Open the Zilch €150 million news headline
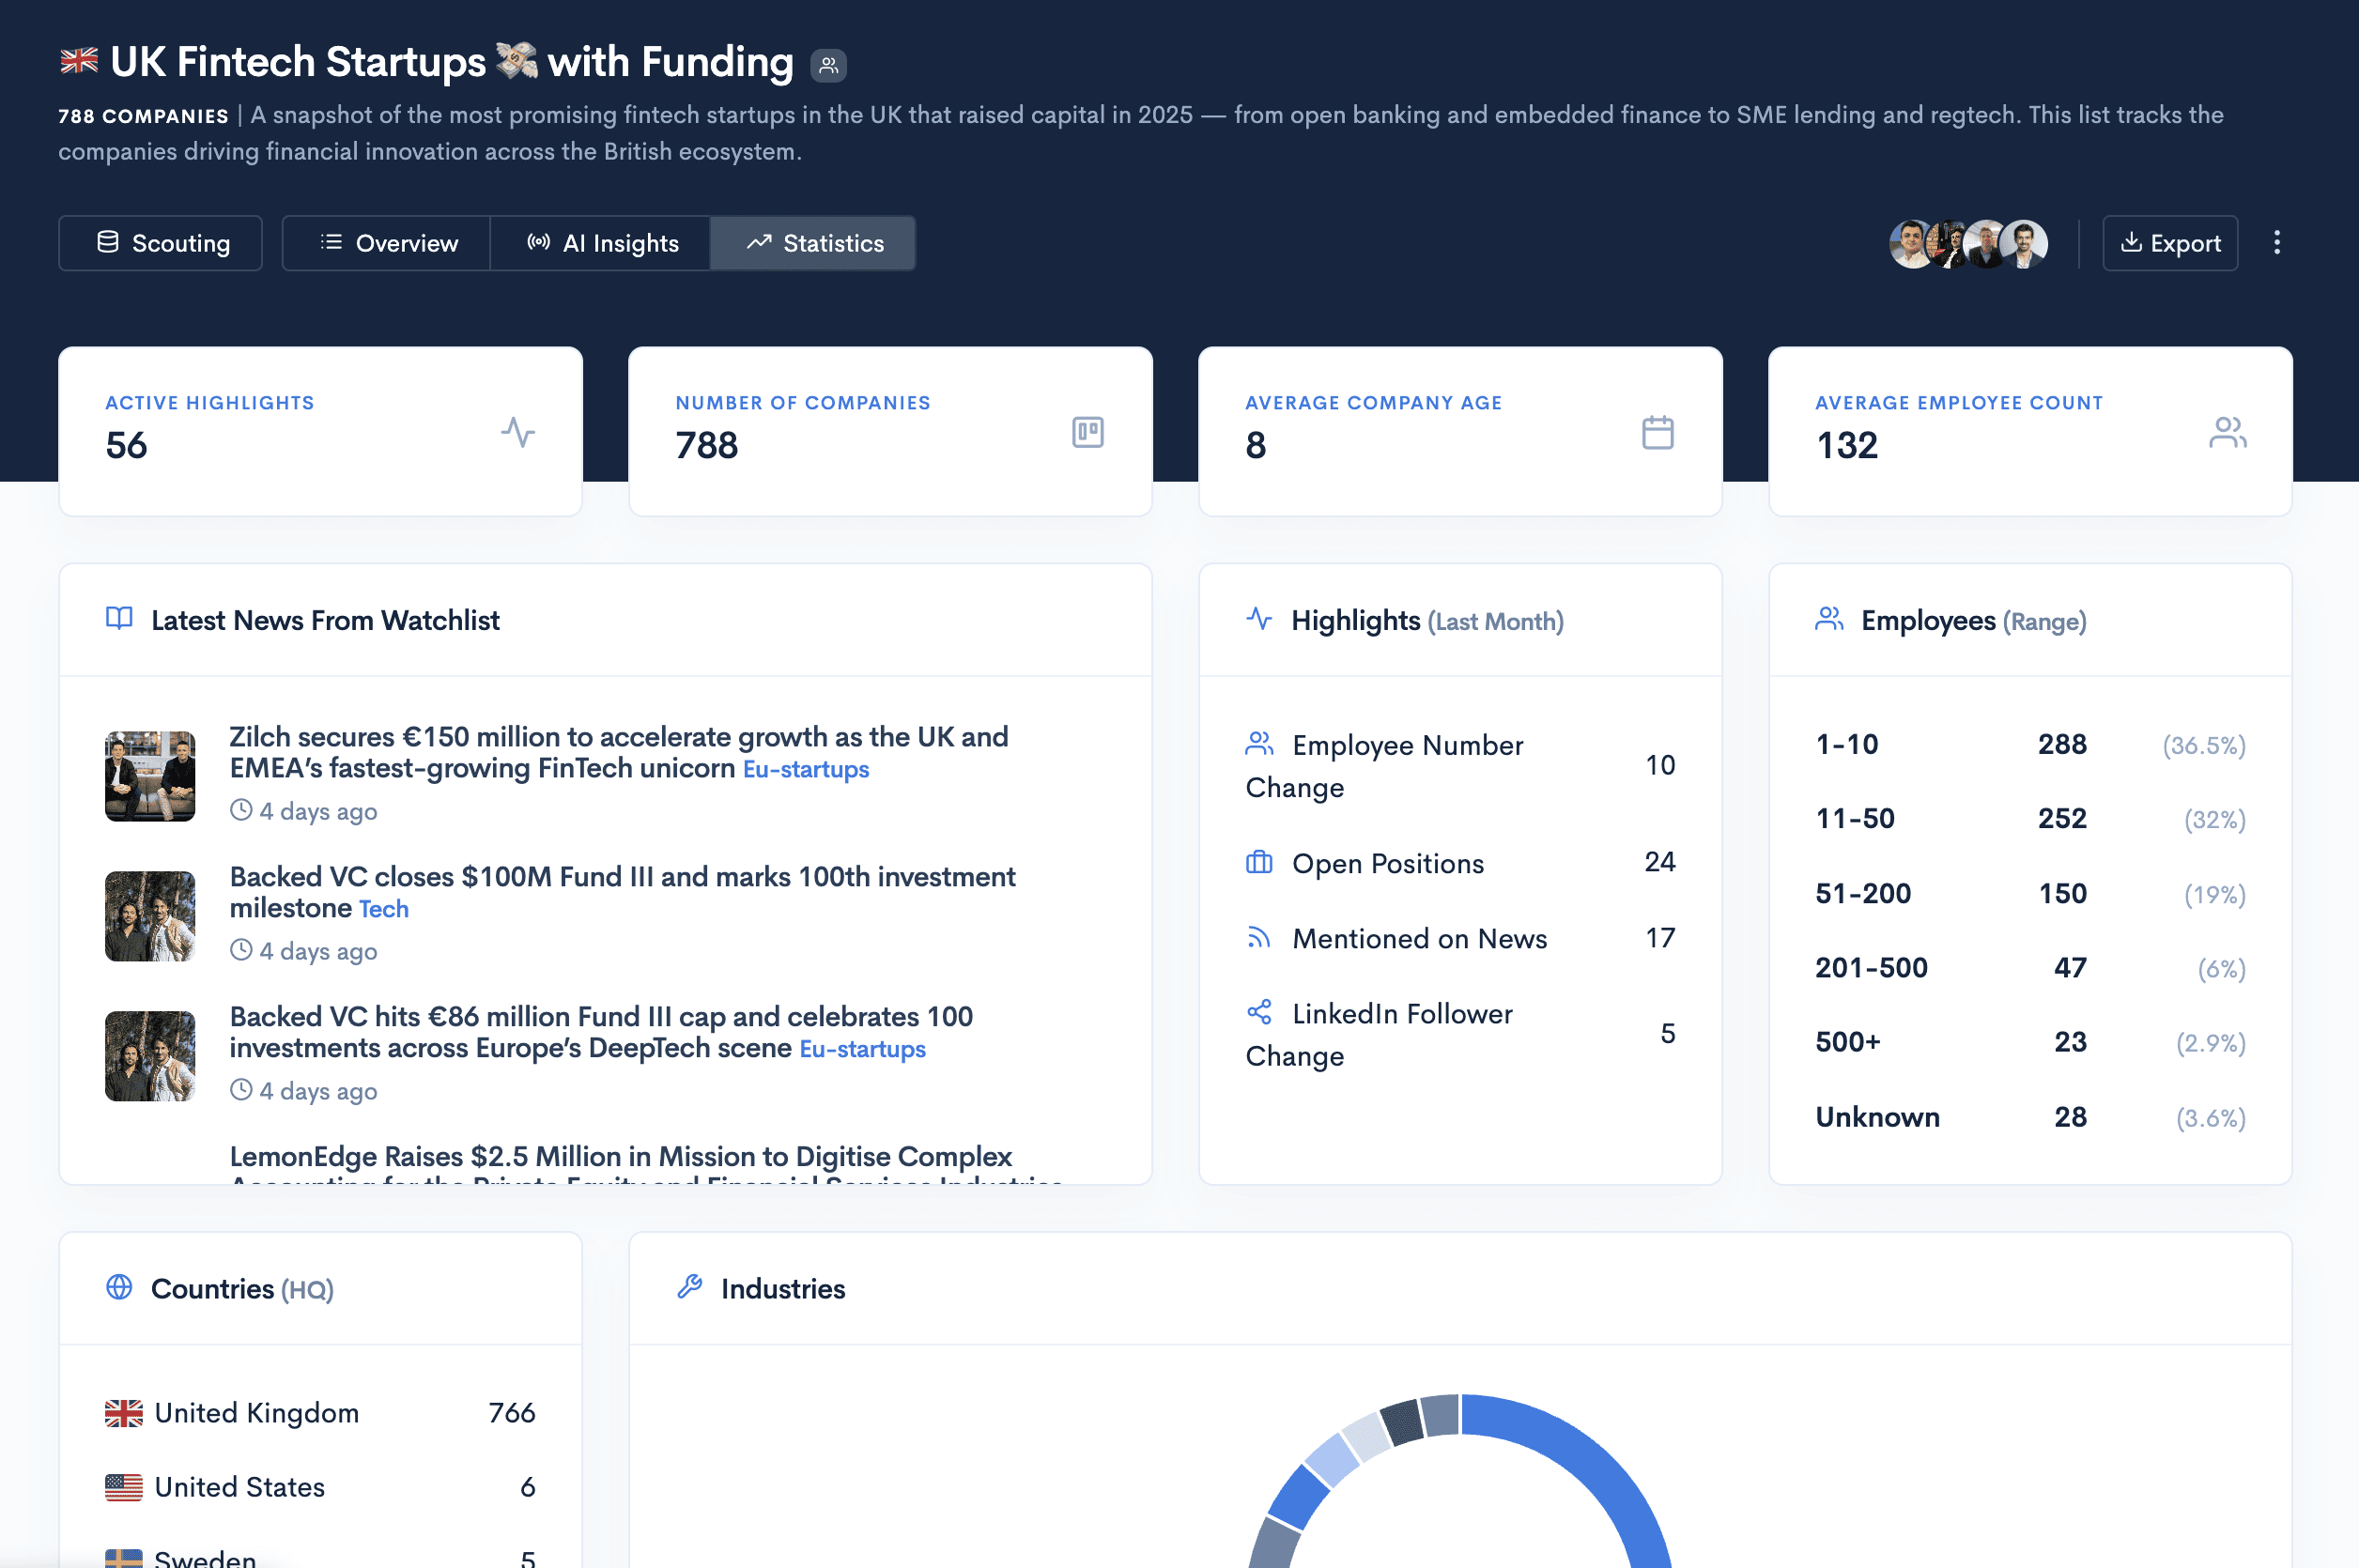The width and height of the screenshot is (2359, 1568). click(x=618, y=738)
